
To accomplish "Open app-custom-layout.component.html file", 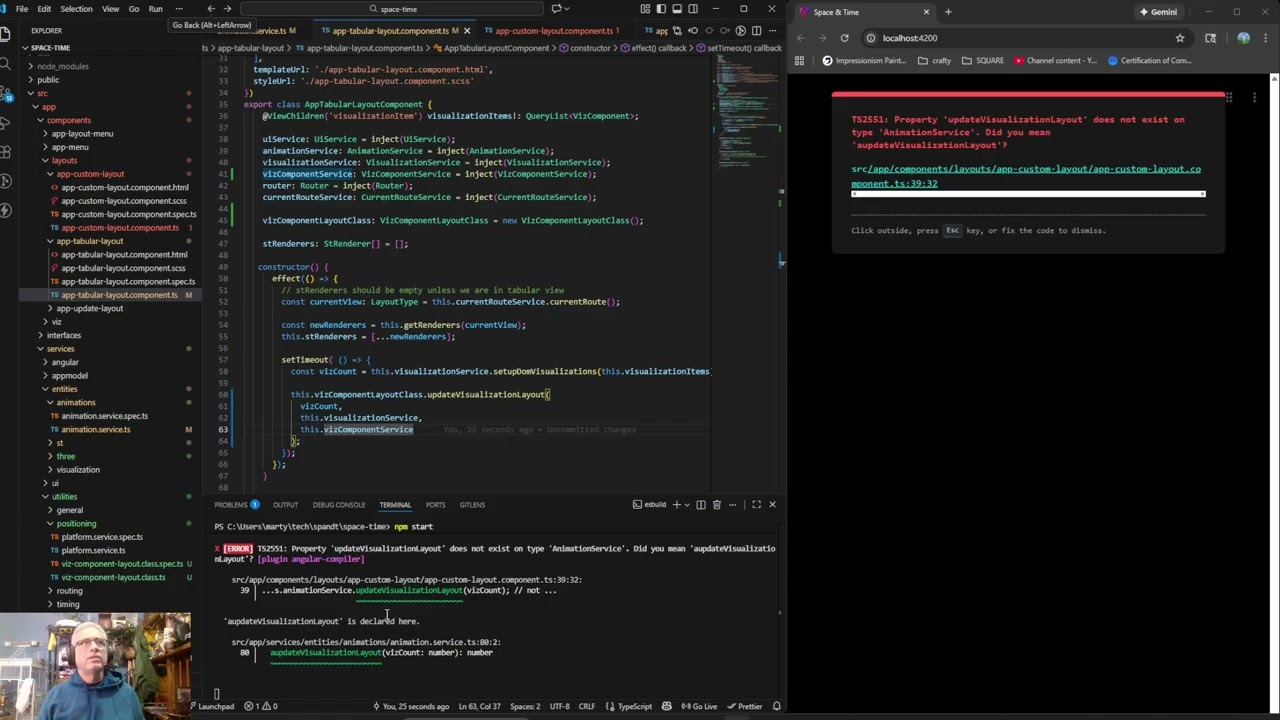I will [124, 187].
